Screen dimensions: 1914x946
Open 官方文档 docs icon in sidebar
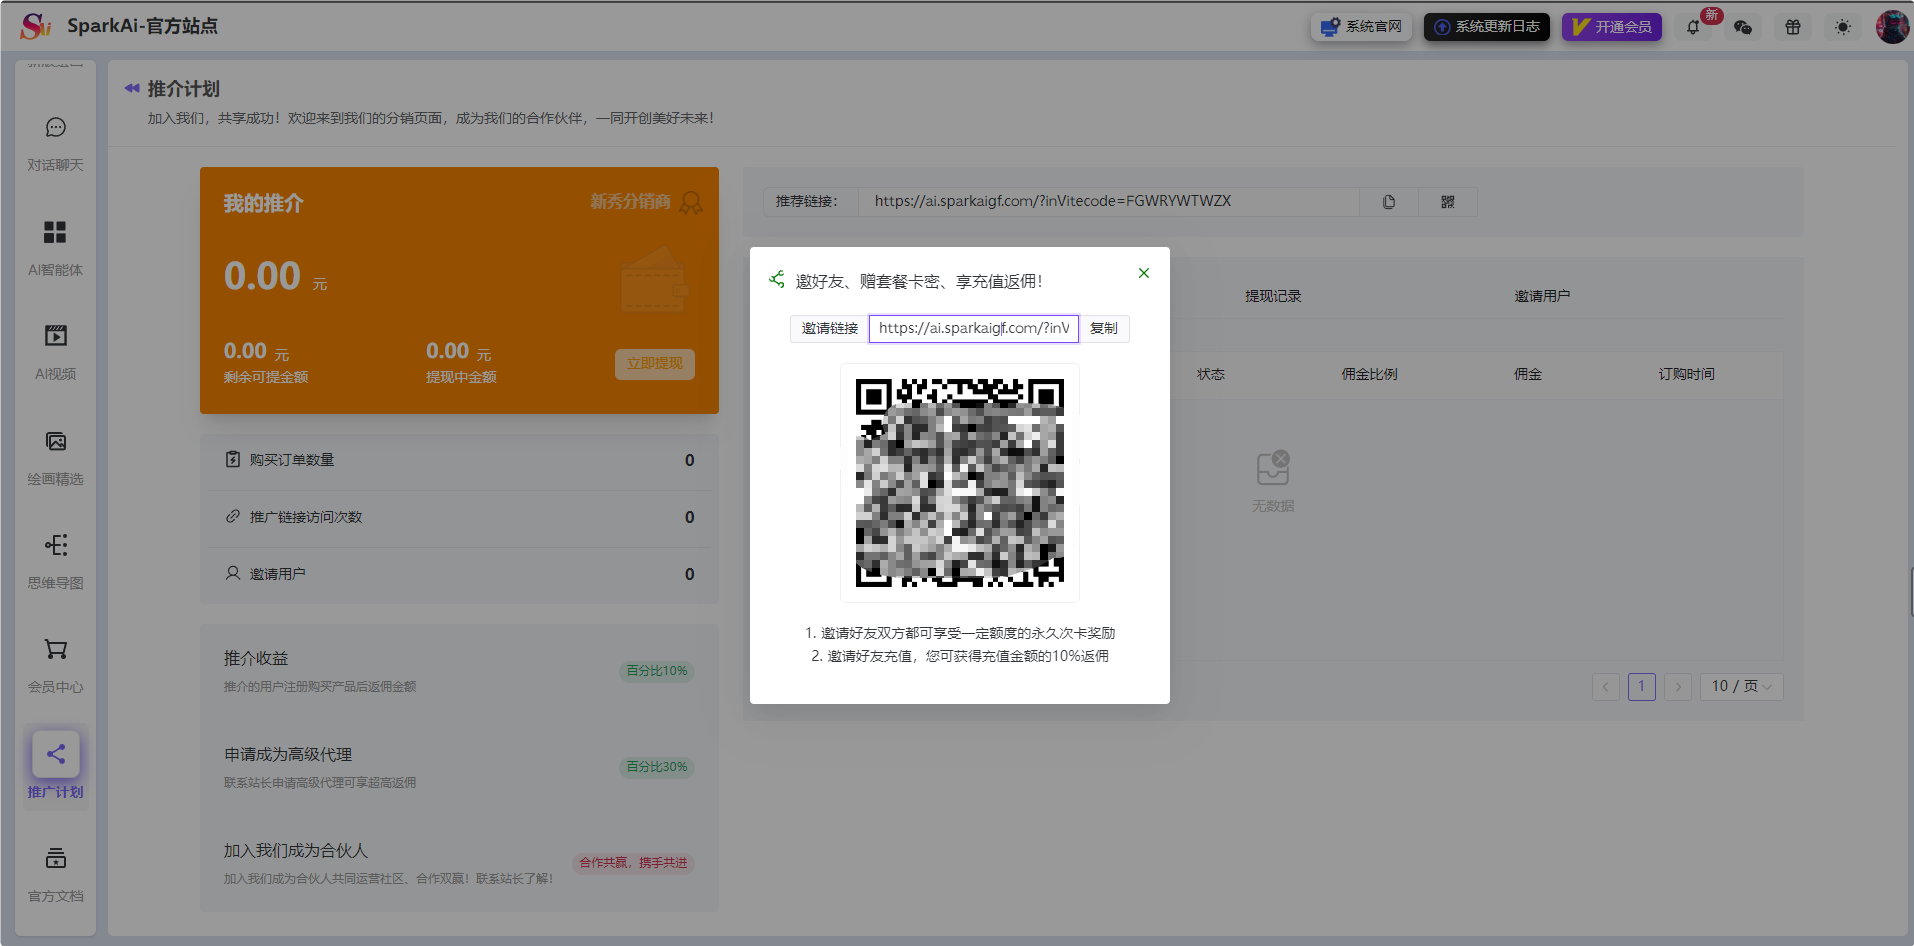[56, 858]
